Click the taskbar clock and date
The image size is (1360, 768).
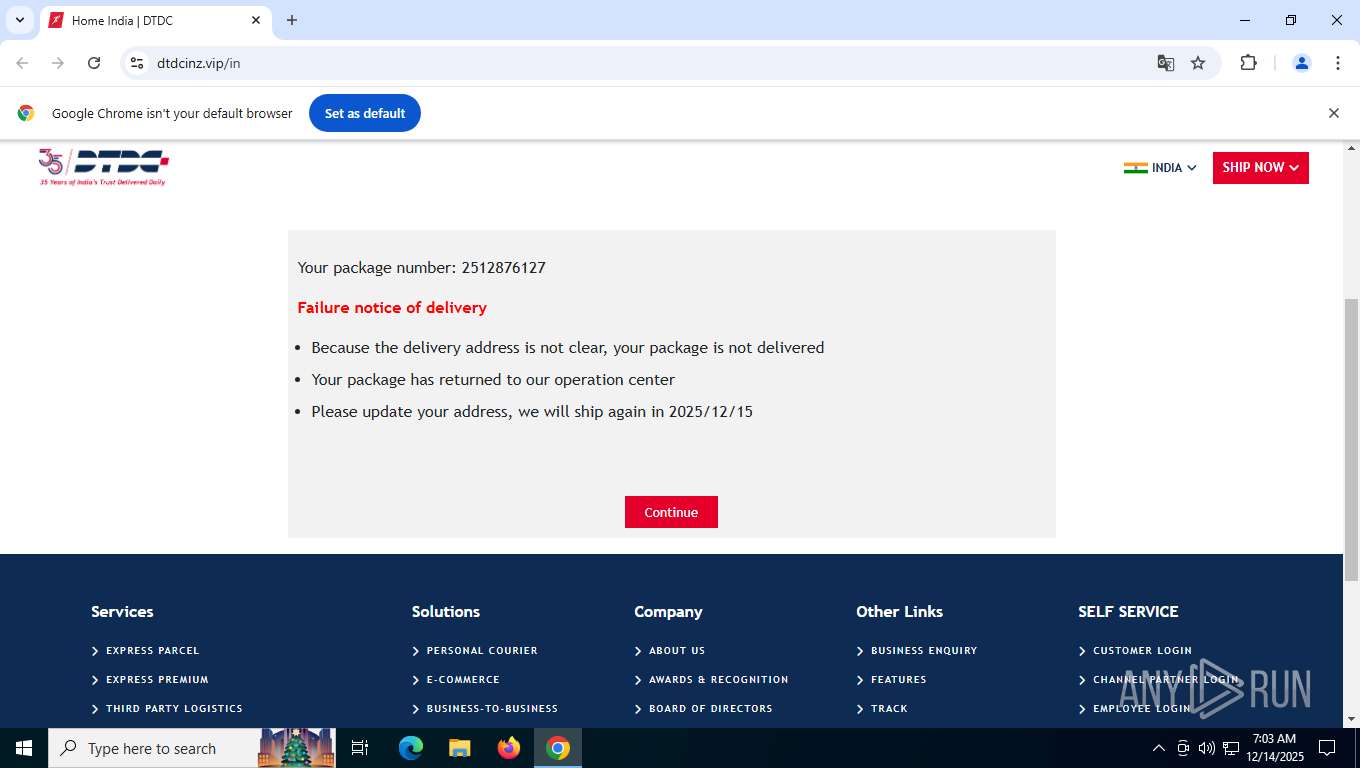(x=1274, y=748)
